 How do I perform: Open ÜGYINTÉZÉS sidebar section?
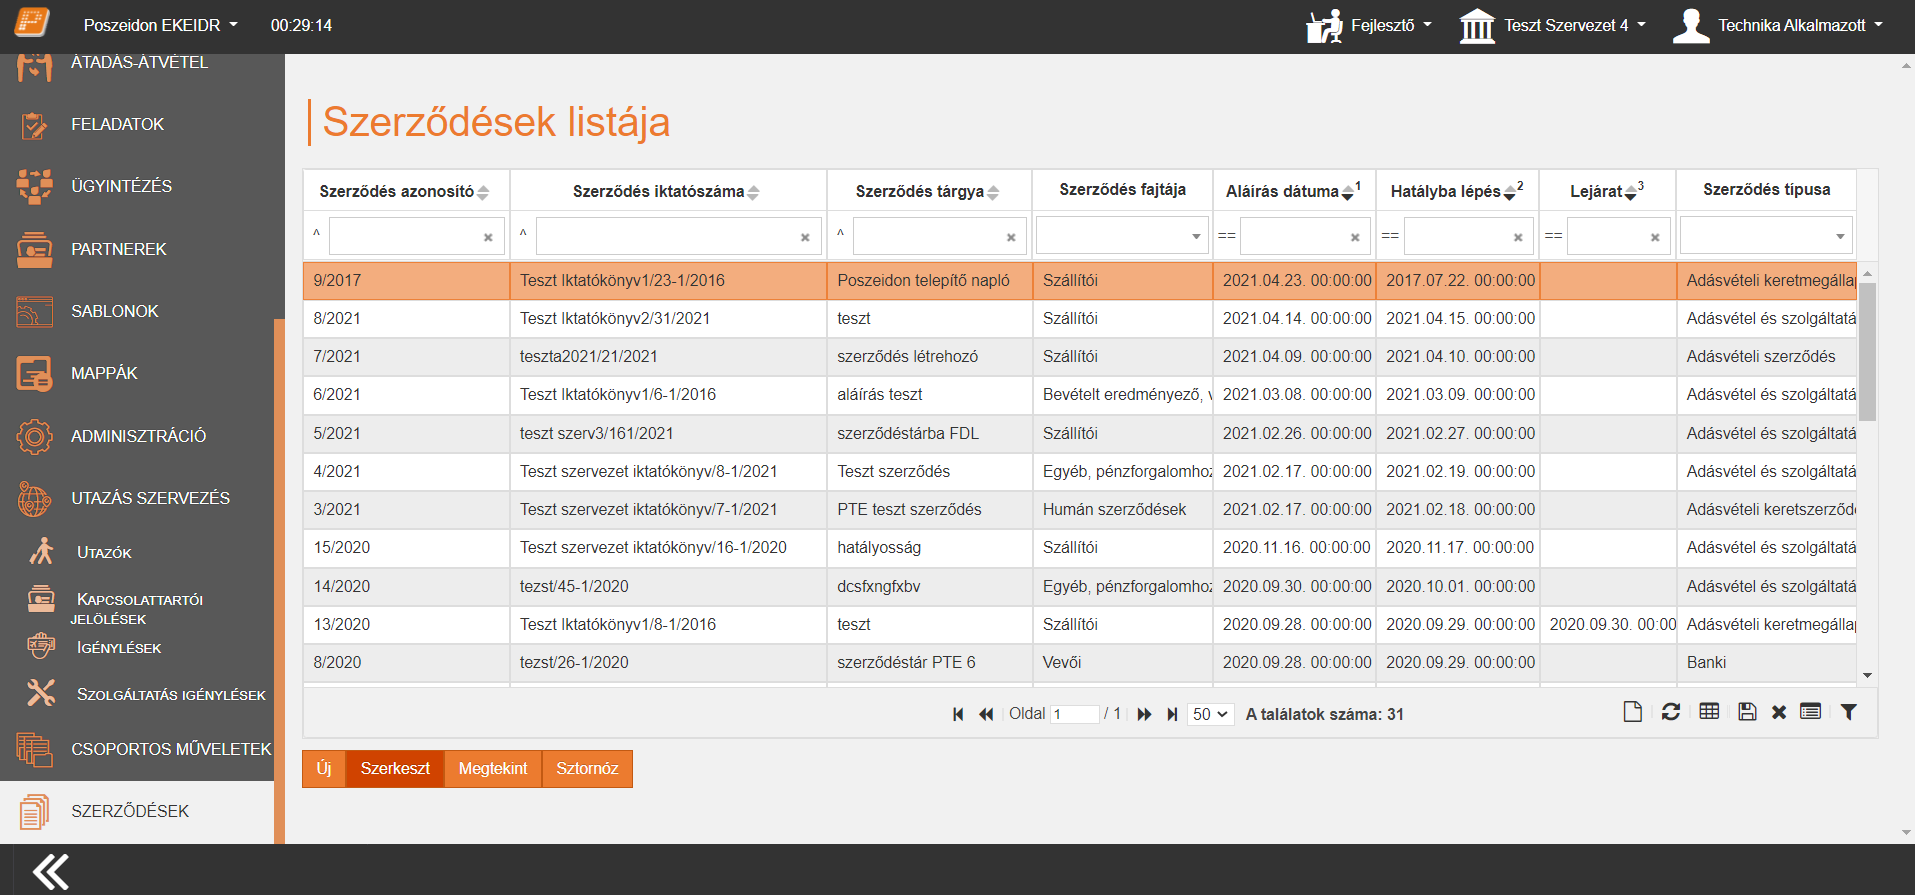[121, 187]
